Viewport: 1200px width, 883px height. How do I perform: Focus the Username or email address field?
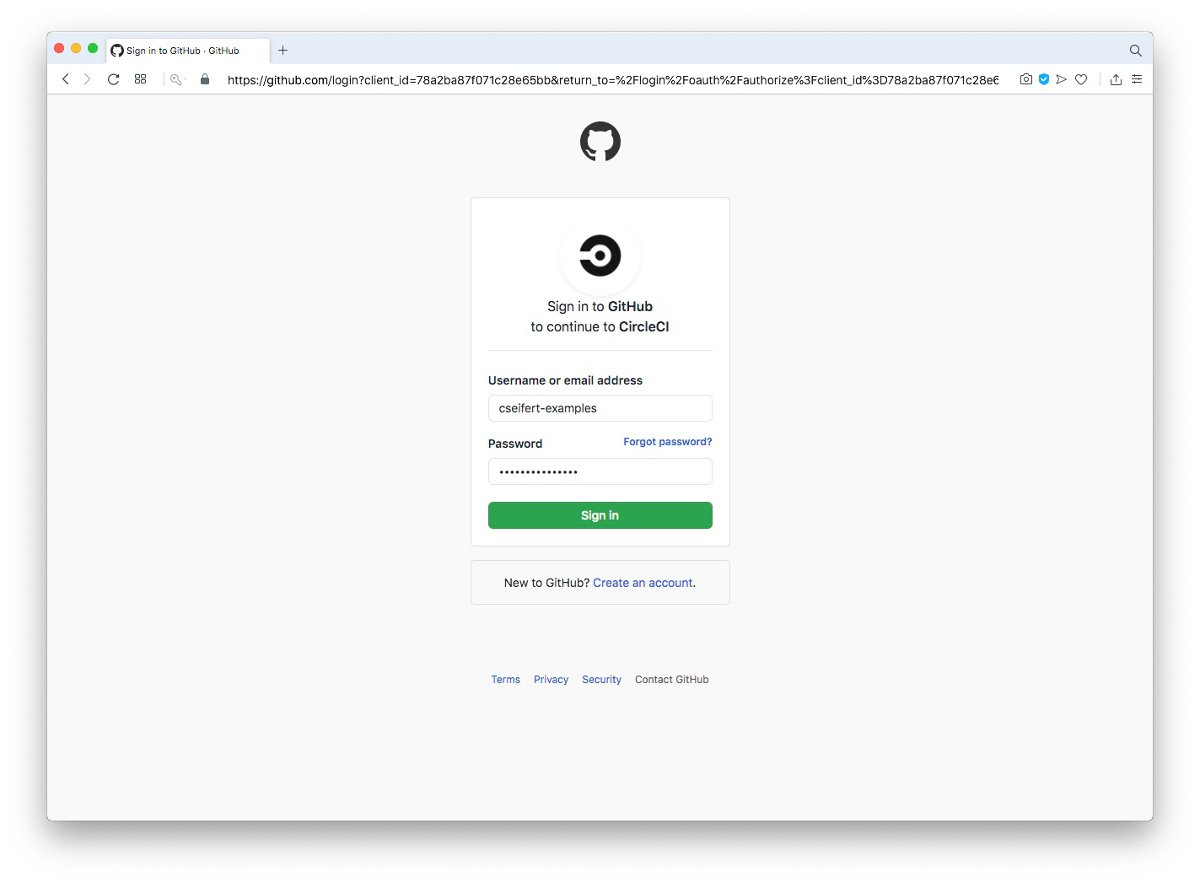click(x=600, y=408)
